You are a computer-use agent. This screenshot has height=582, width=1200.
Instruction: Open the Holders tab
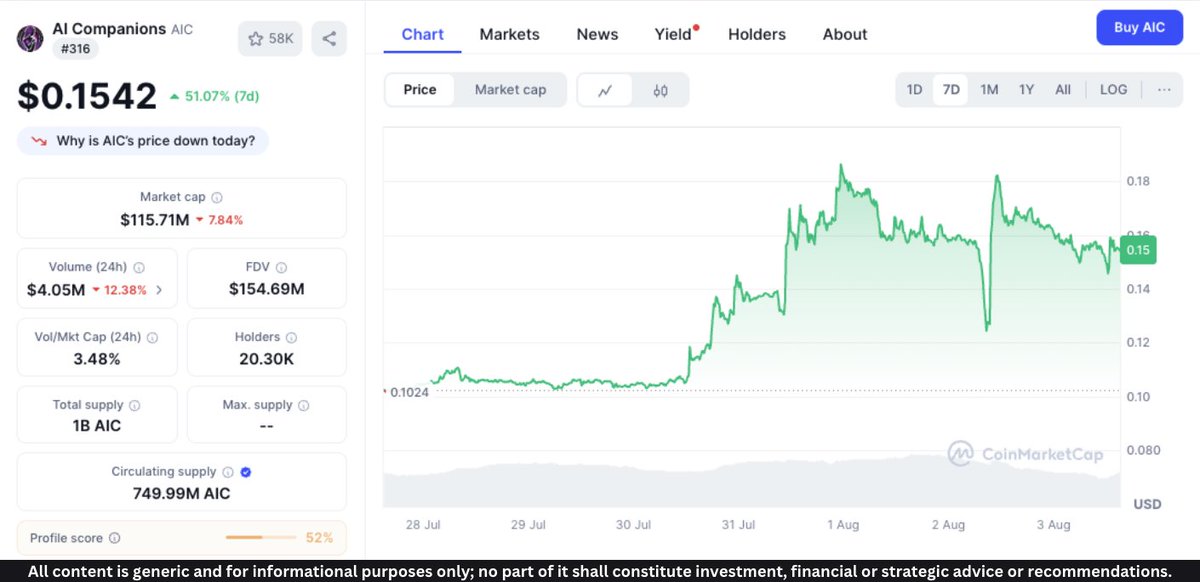(757, 34)
